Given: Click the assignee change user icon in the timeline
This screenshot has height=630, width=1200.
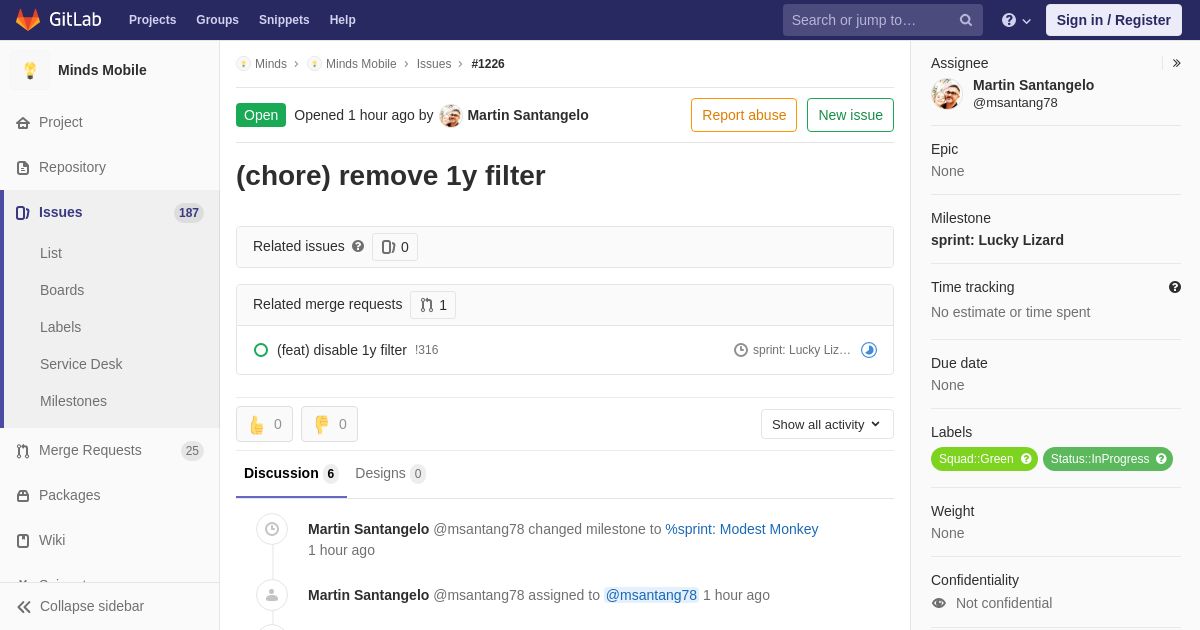Looking at the screenshot, I should pos(272,595).
